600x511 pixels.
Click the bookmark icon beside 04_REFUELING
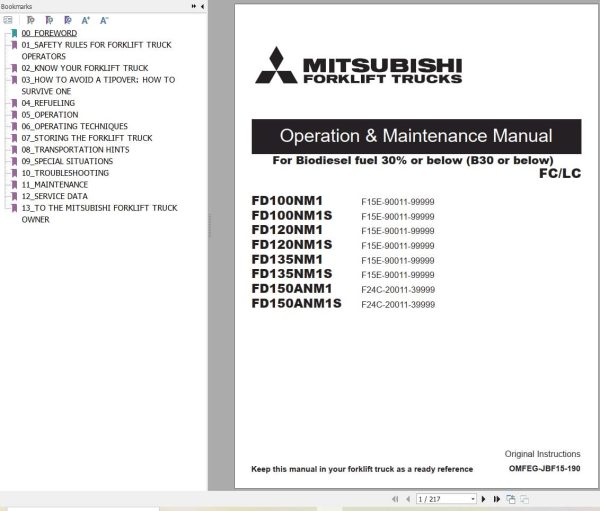(14, 103)
